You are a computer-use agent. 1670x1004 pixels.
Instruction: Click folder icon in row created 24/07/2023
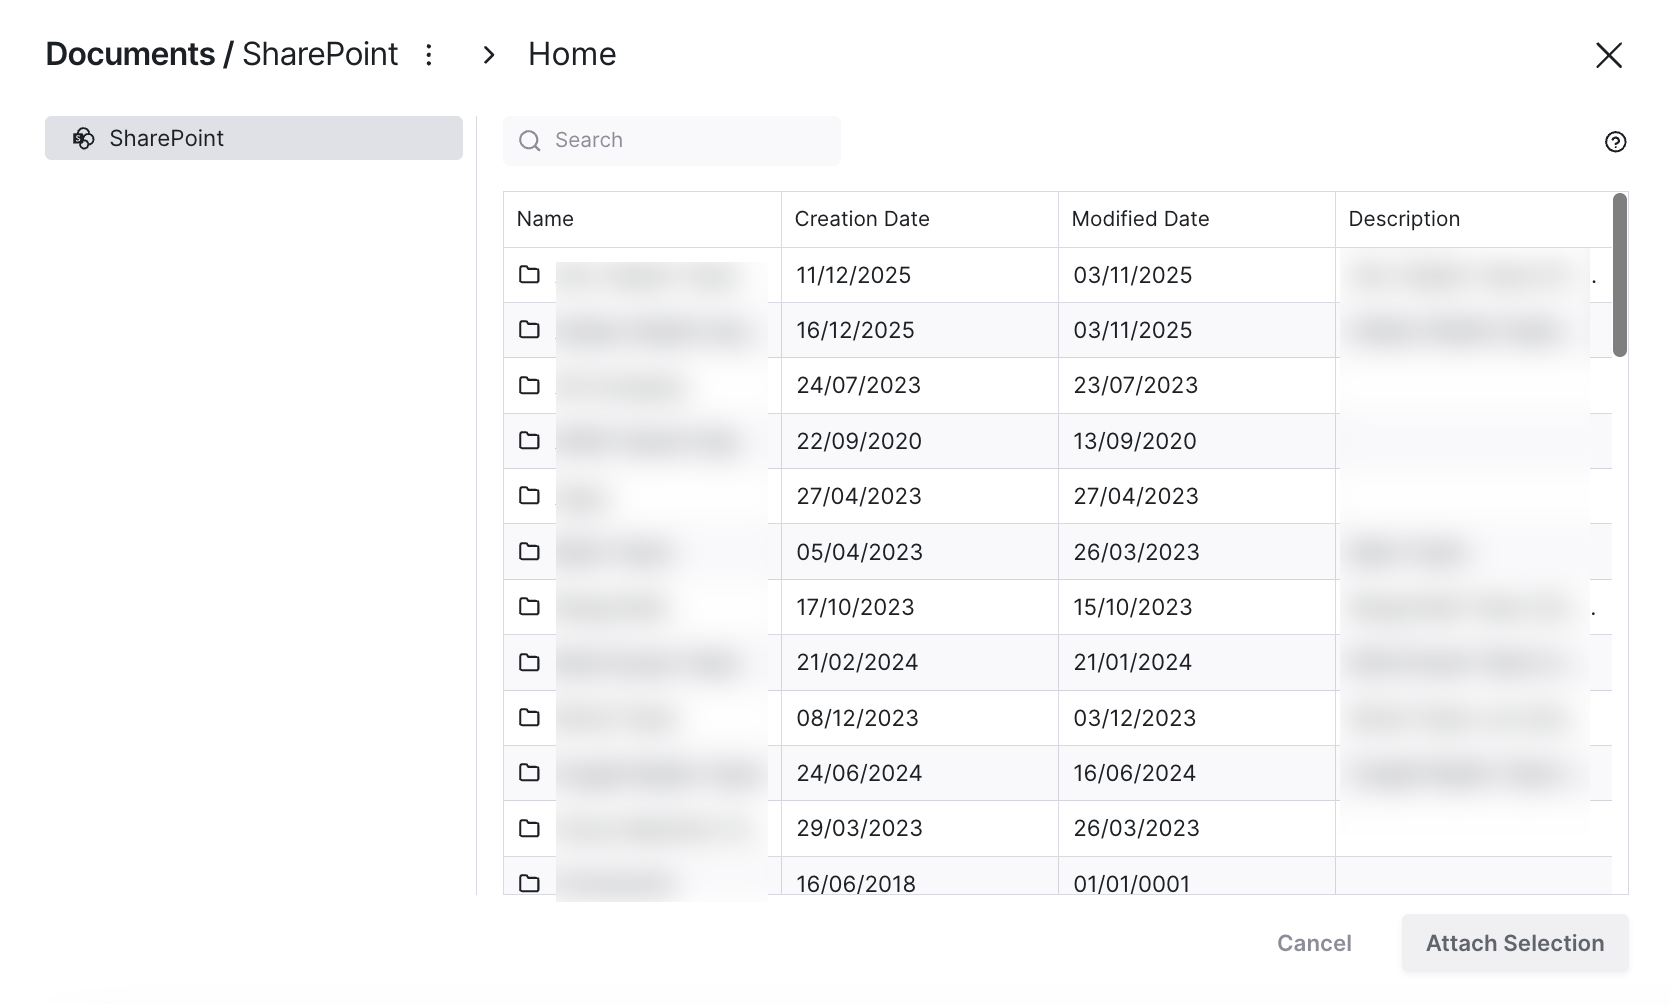530,386
